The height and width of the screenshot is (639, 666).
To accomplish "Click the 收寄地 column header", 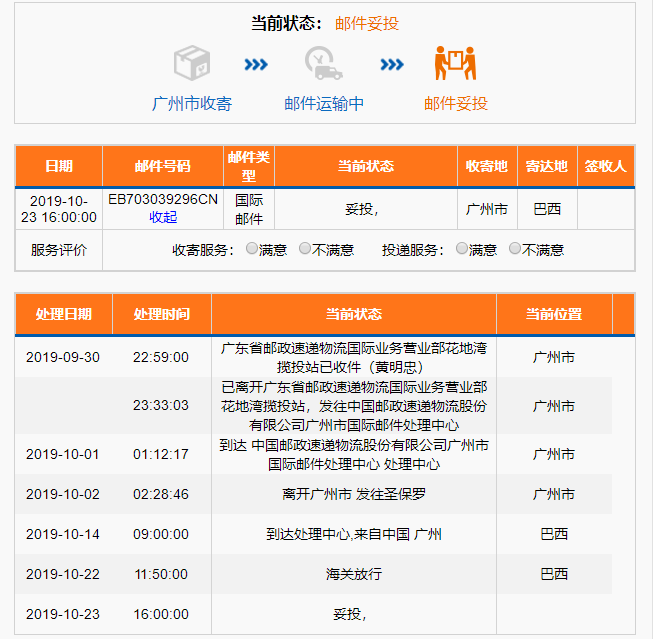I will tap(487, 166).
